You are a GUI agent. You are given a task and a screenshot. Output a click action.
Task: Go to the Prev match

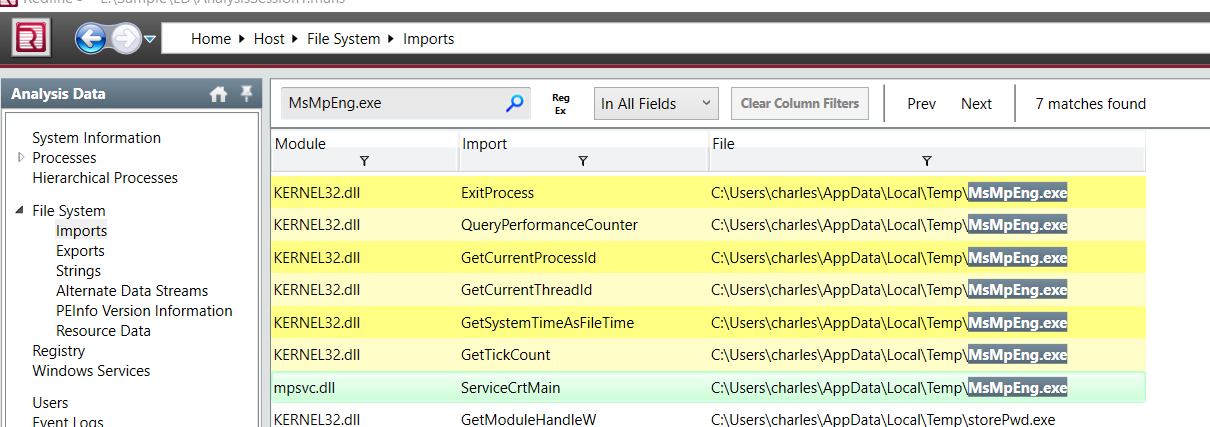click(x=921, y=104)
